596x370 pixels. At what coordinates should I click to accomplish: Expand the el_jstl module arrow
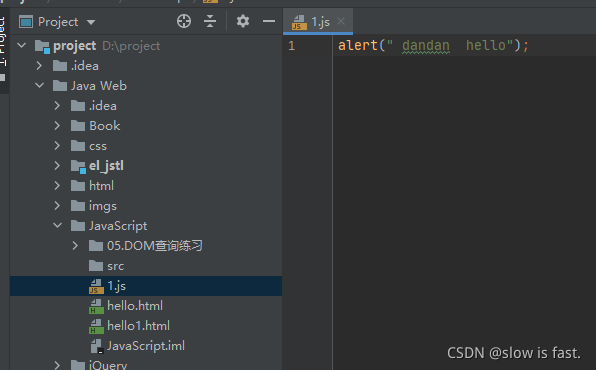pyautogui.click(x=57, y=166)
